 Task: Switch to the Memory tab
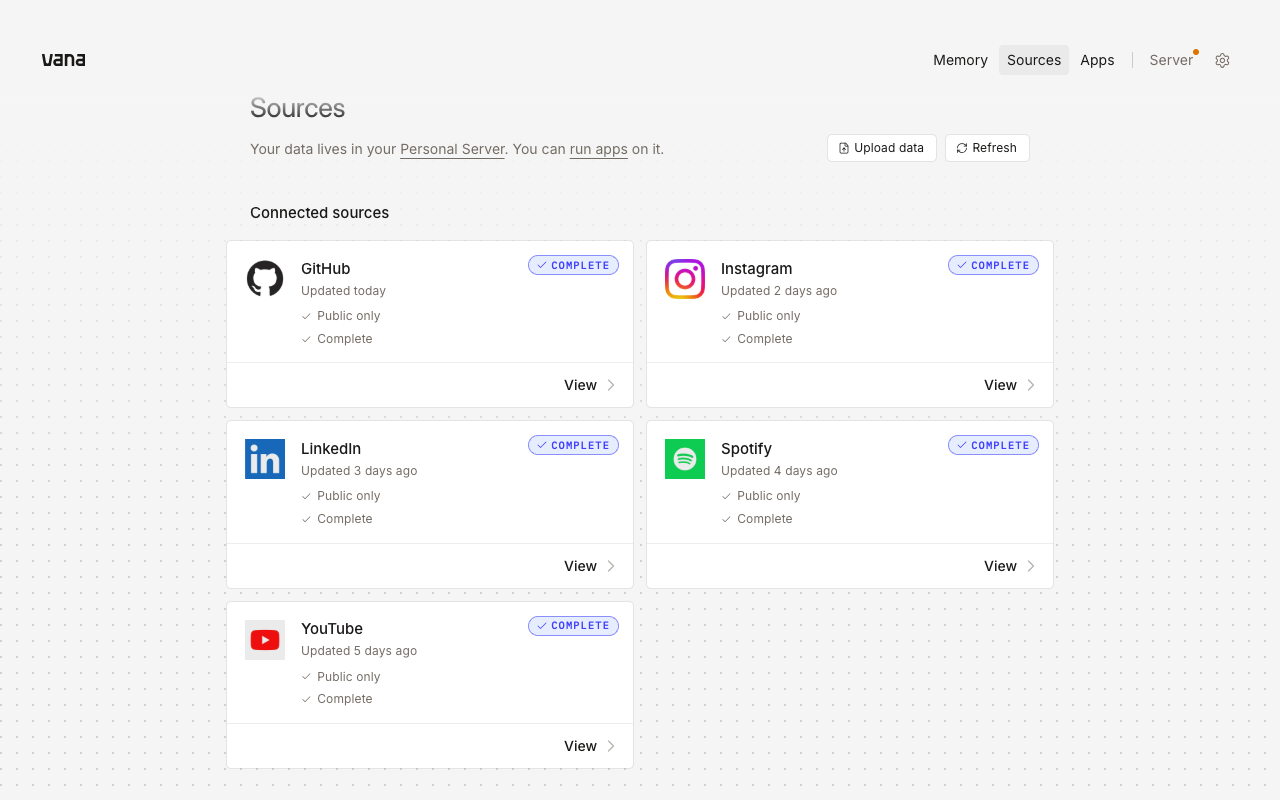click(960, 60)
